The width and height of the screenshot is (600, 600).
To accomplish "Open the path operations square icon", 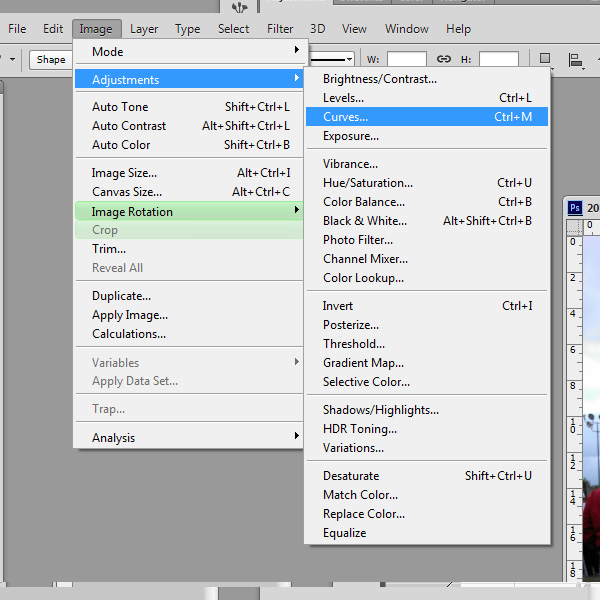I will point(545,59).
